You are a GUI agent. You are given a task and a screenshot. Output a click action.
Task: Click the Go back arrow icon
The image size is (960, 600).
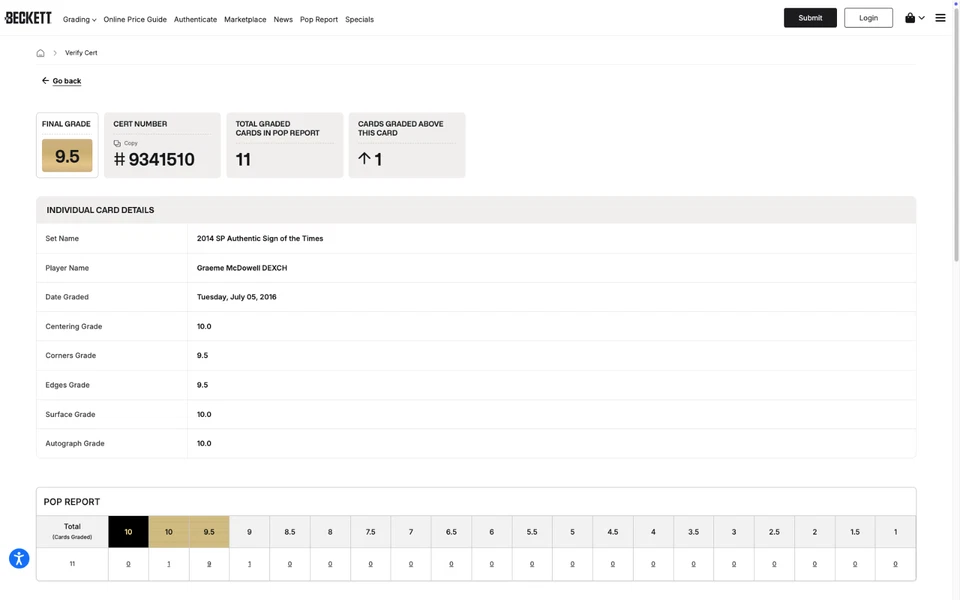[x=45, y=80]
